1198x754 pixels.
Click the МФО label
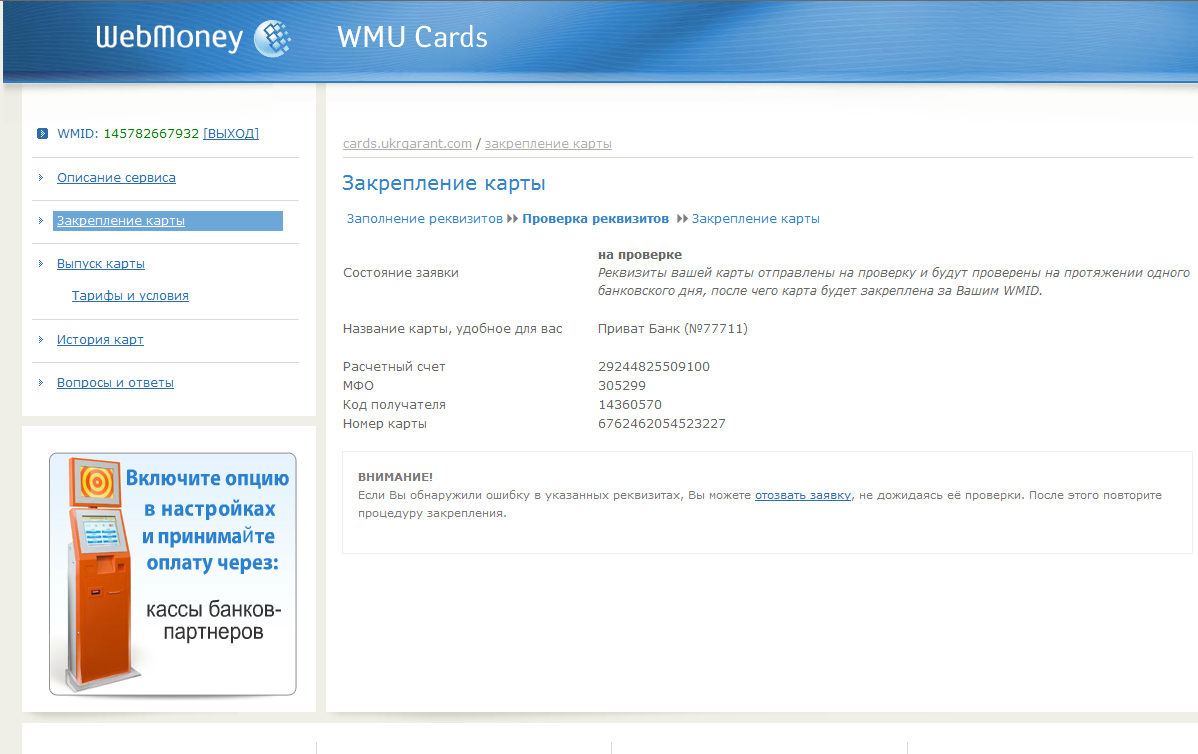pyautogui.click(x=358, y=386)
